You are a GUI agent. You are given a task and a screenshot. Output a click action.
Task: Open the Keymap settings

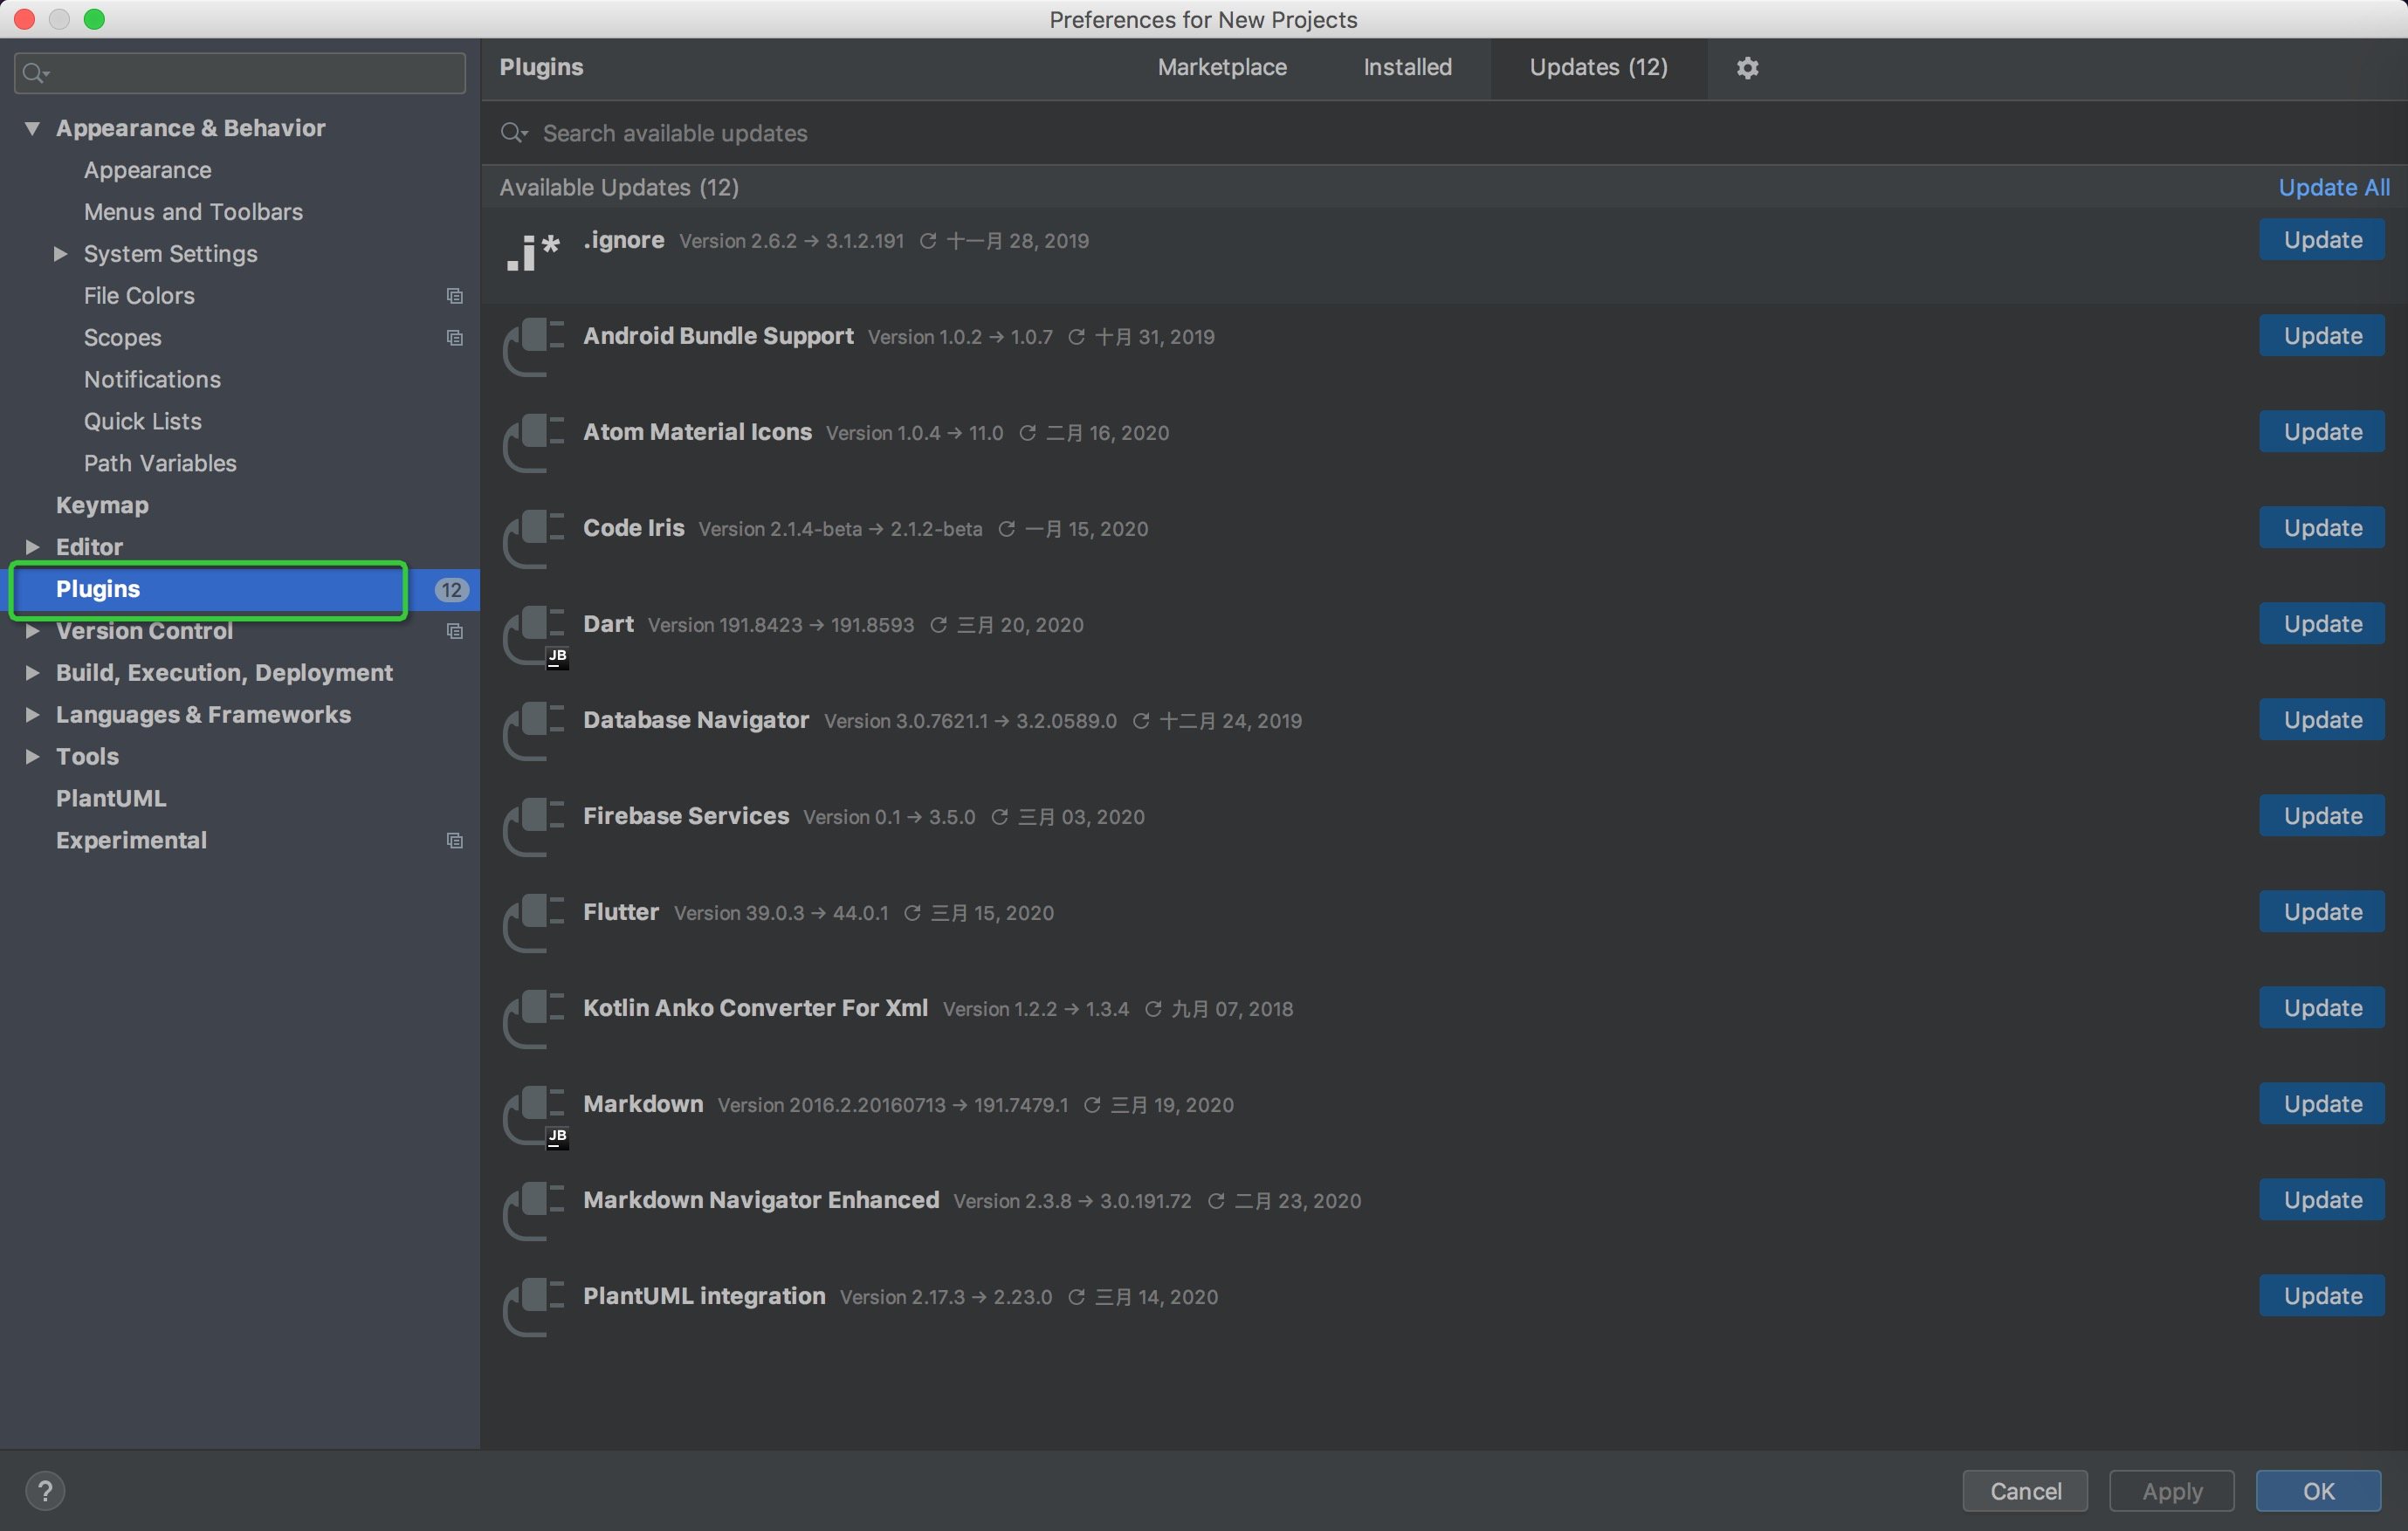102,506
